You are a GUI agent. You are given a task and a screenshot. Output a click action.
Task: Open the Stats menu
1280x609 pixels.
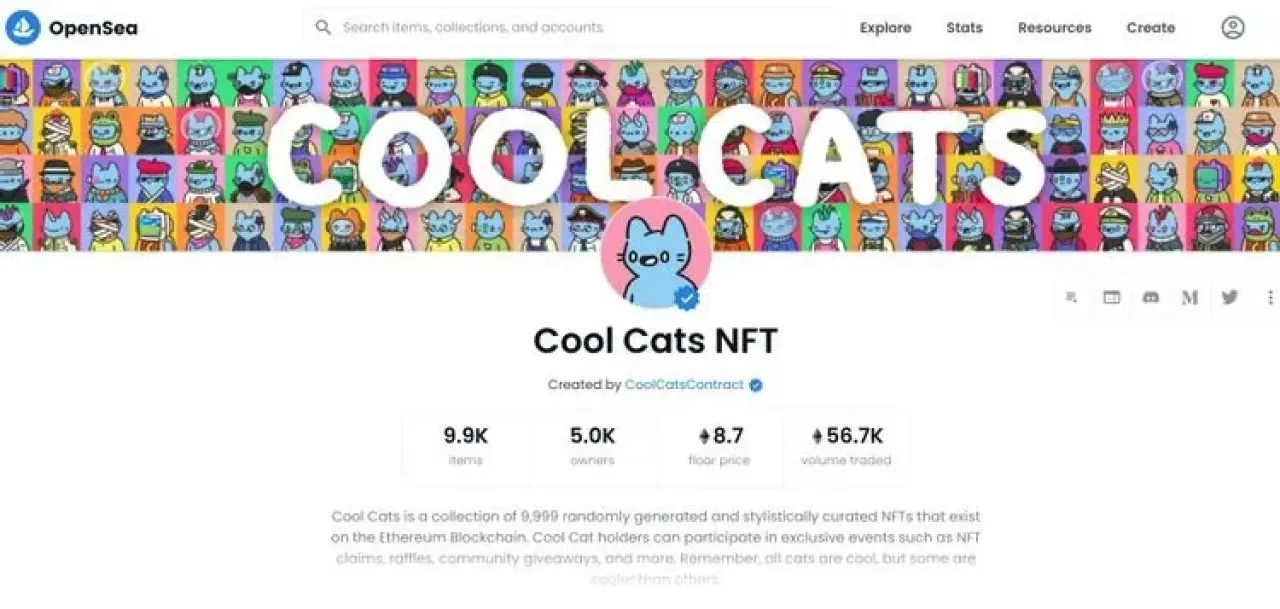[x=964, y=28]
